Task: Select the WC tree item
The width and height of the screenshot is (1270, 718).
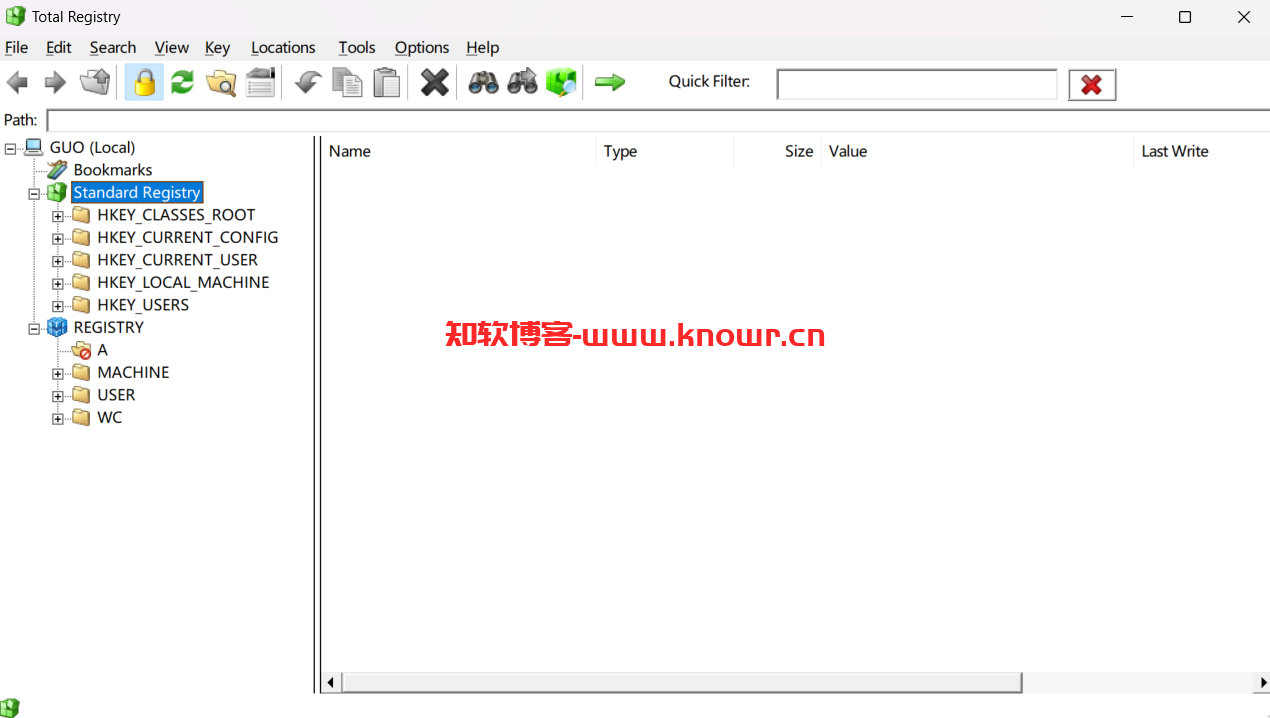Action: click(110, 417)
